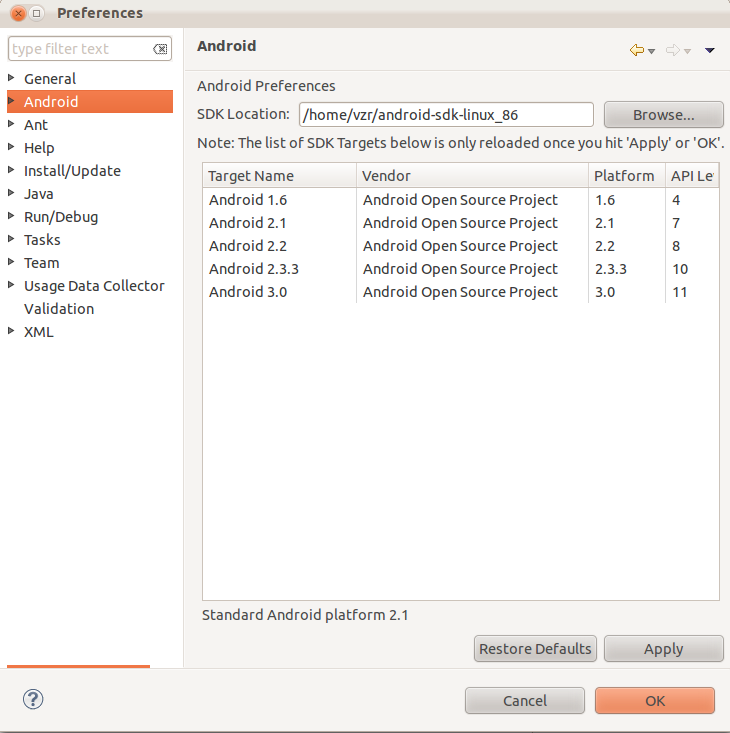Expand the Help category arrow

click(x=12, y=147)
